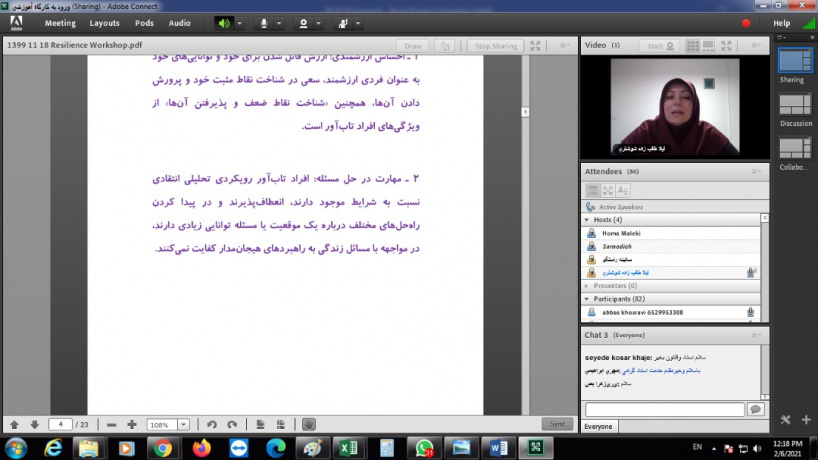Click the pointer tool in Share pod
Viewport: 818px width, 460px height.
point(444,46)
